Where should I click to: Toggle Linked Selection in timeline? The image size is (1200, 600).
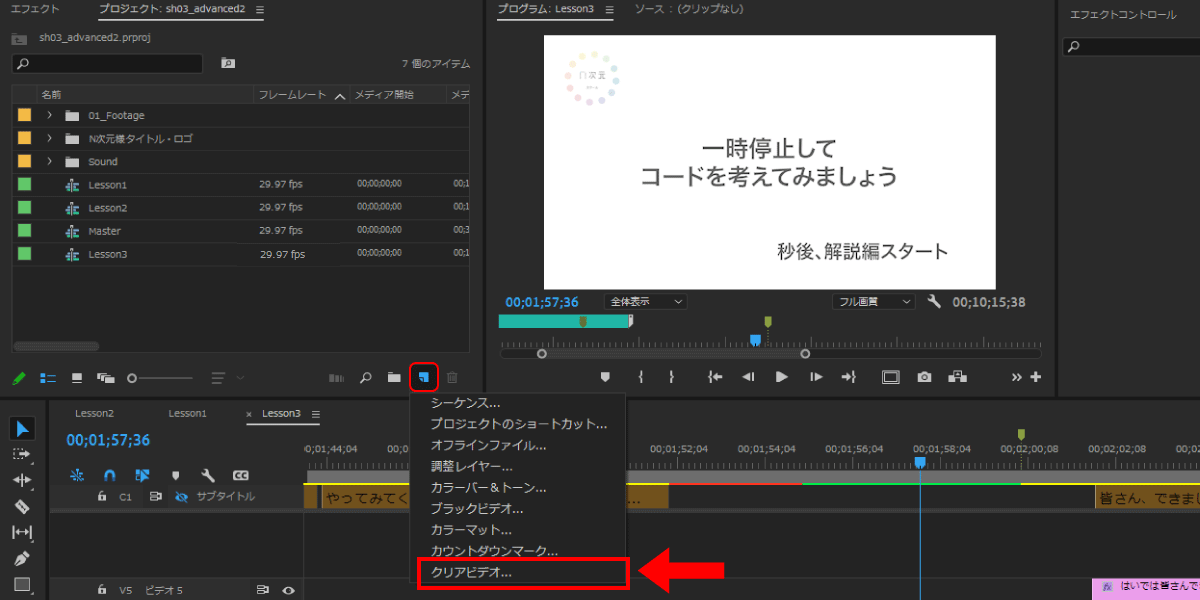click(x=142, y=475)
